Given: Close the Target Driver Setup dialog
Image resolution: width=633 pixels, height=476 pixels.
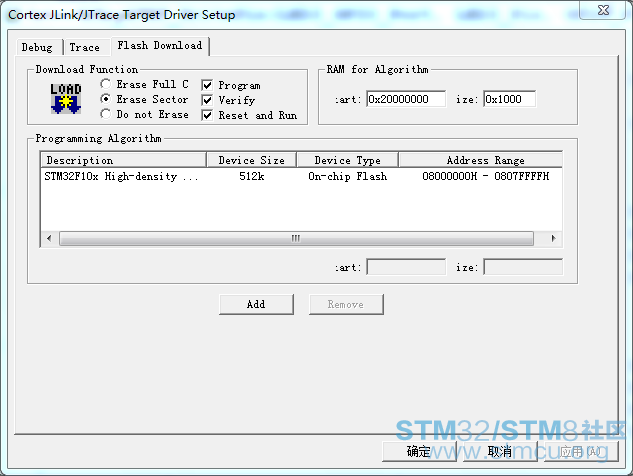Looking at the screenshot, I should 603,10.
